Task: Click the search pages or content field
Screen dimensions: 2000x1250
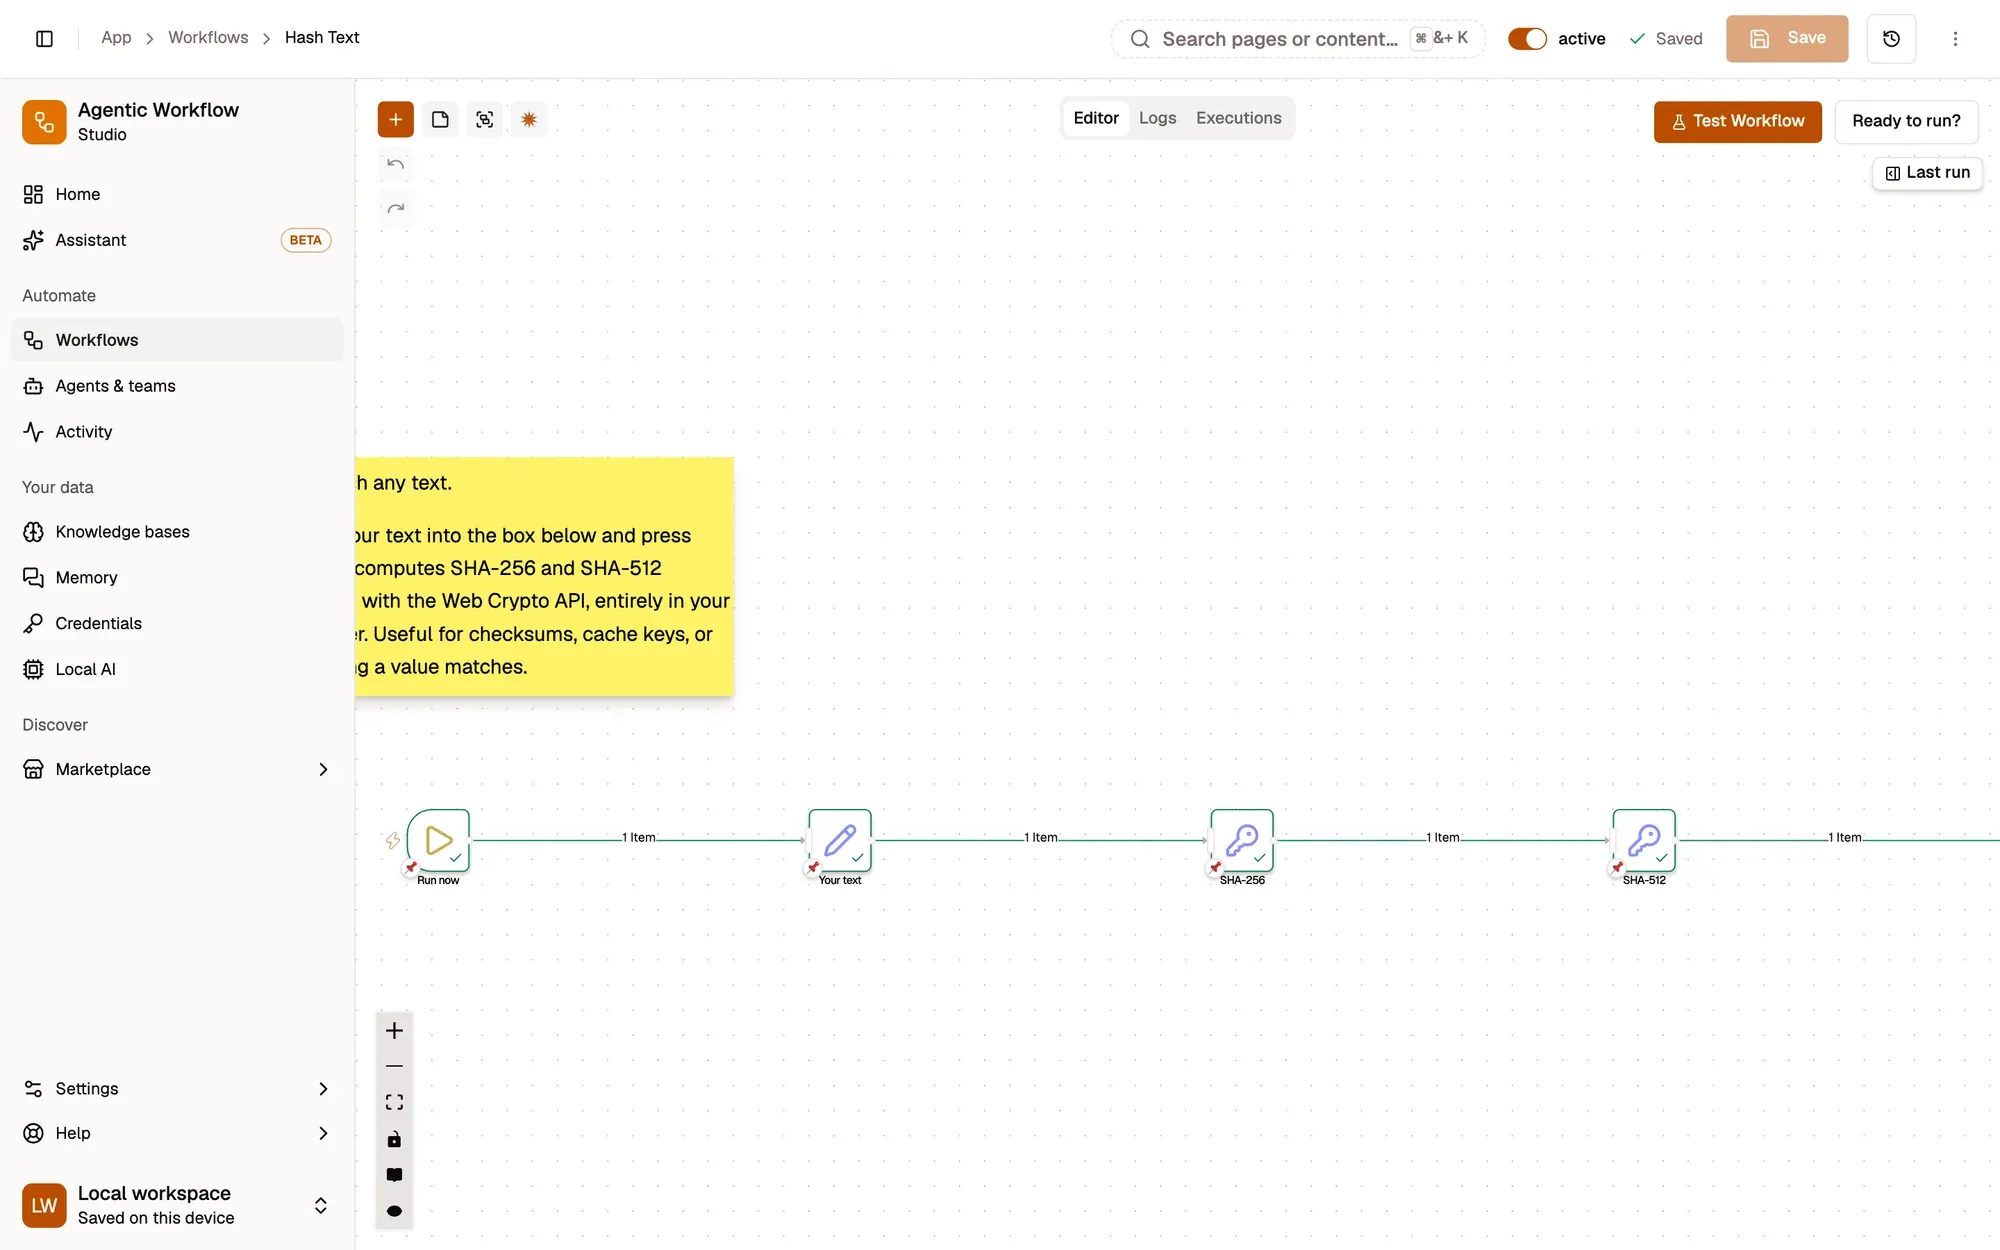Action: 1298,38
